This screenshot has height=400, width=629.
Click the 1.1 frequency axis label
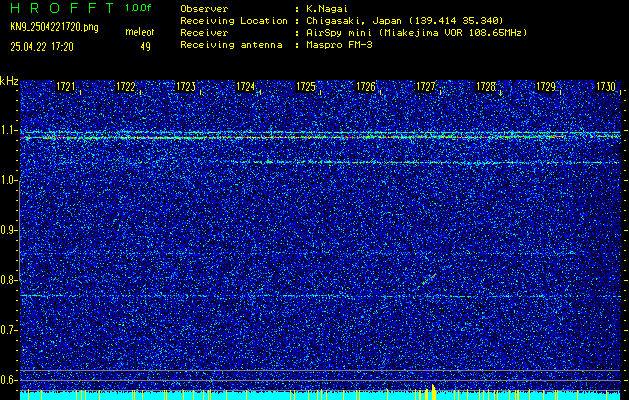pos(9,130)
